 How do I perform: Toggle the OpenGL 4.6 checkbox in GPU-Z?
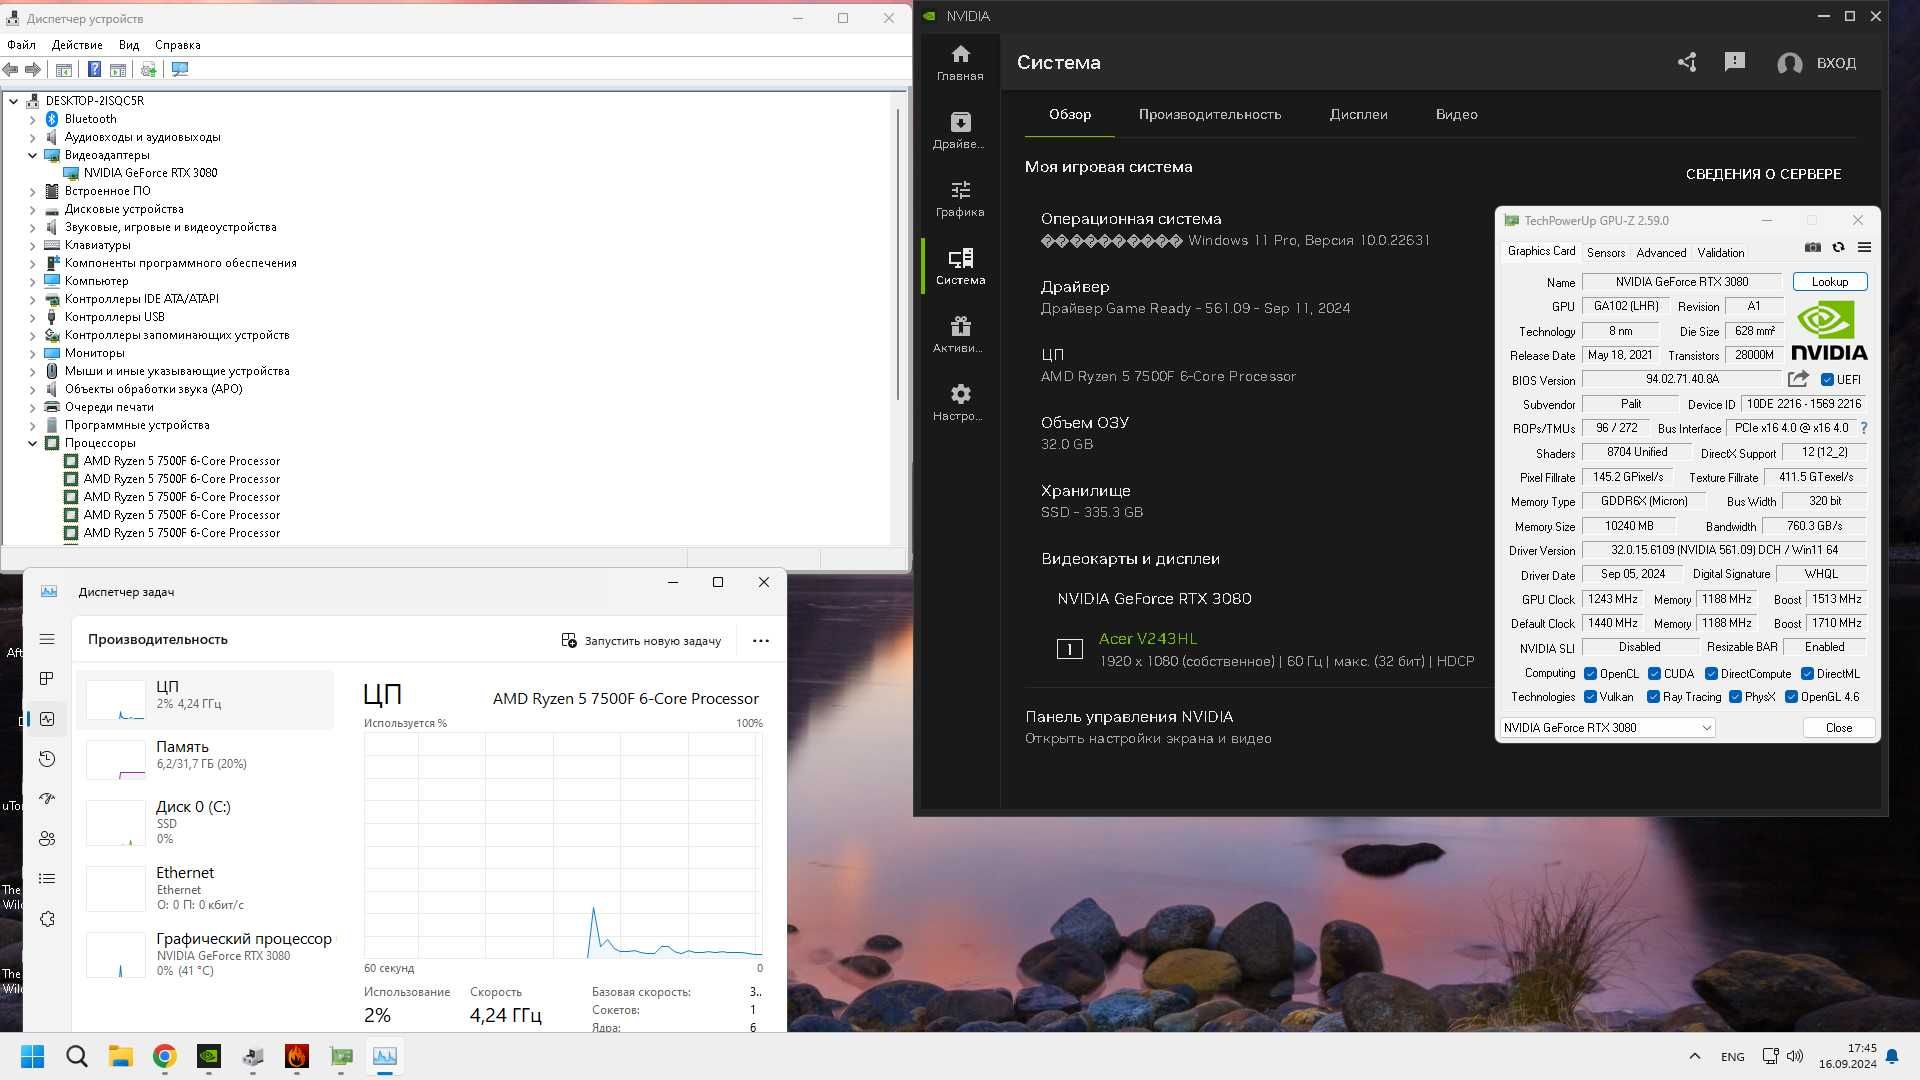tap(1791, 697)
